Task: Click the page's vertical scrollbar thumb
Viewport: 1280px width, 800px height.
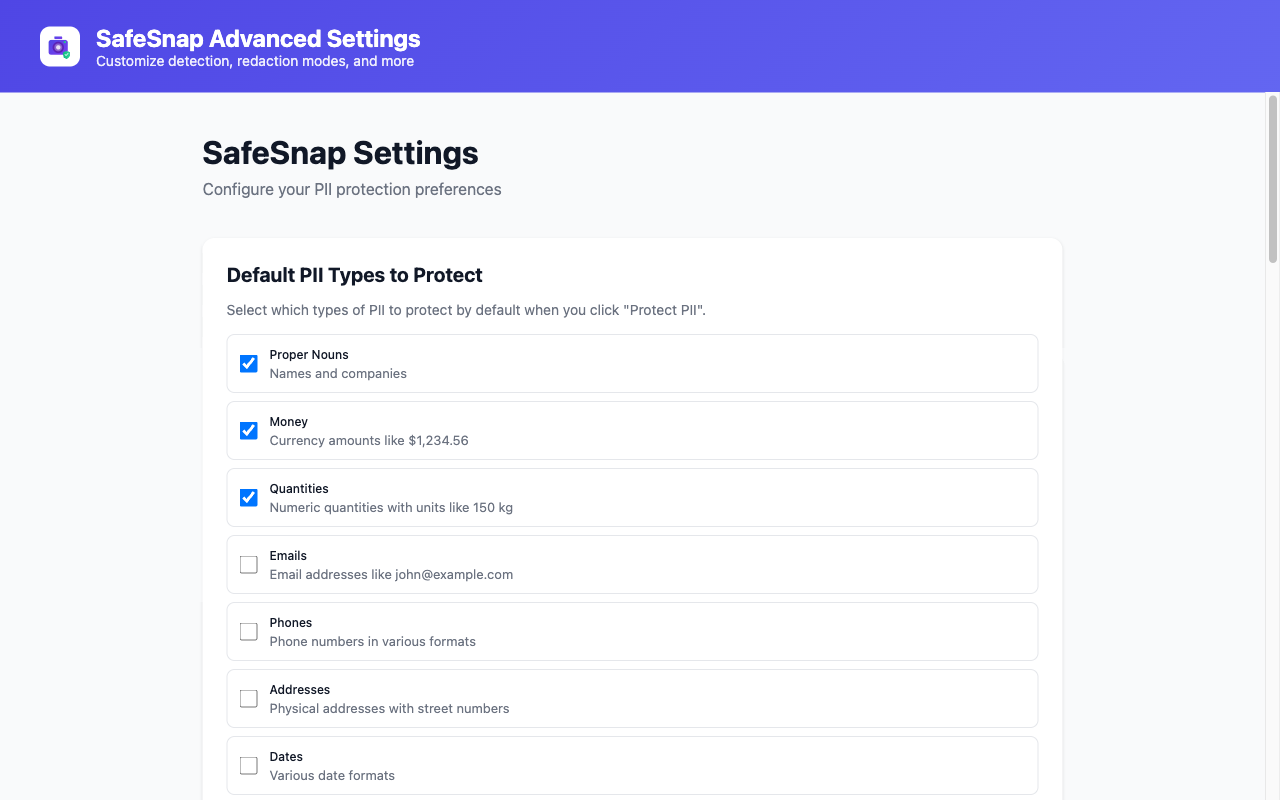Action: point(1273,178)
